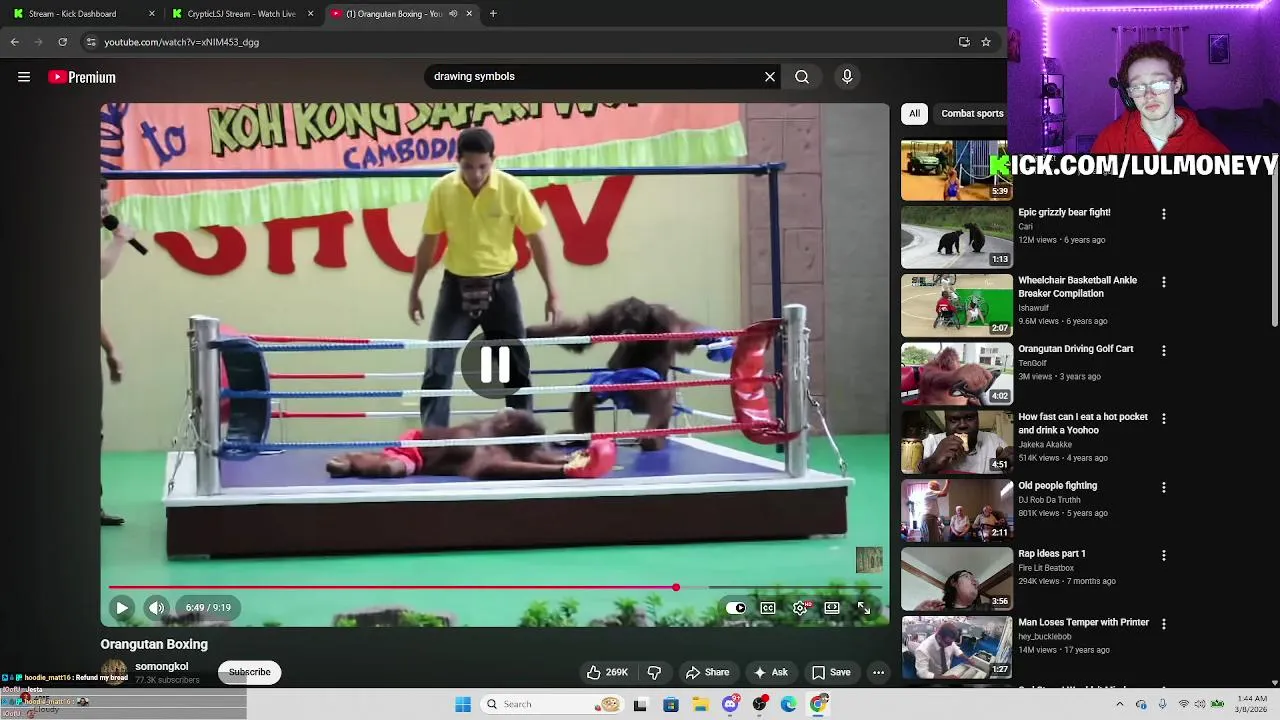Click the magnifier search button

[x=802, y=77]
